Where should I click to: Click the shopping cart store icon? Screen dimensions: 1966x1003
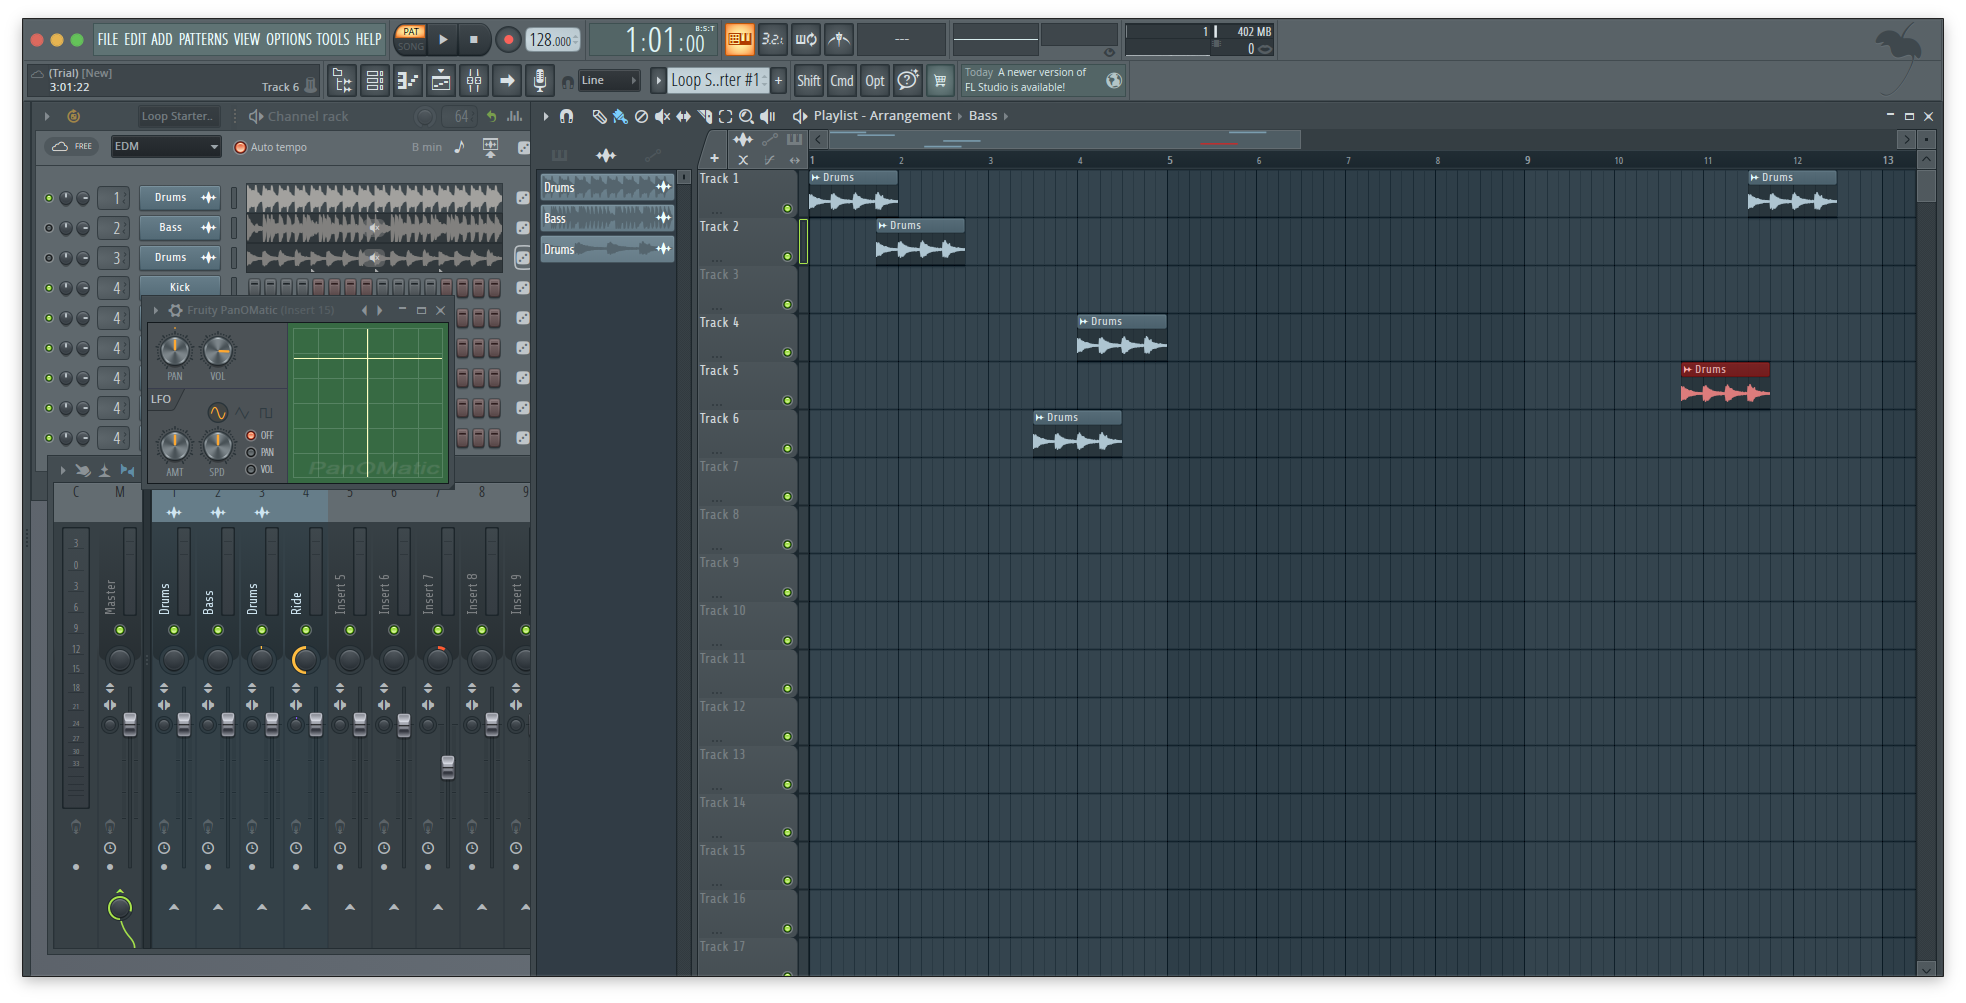point(940,81)
